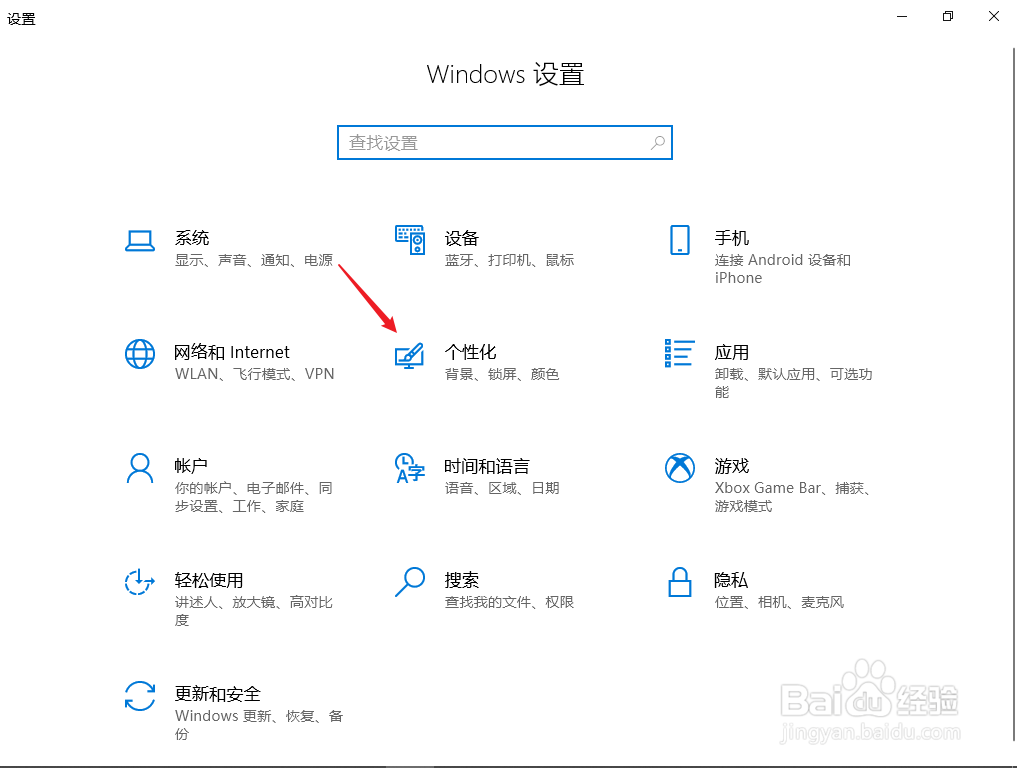Close the 设置 window
The image size is (1017, 768).
[x=994, y=17]
